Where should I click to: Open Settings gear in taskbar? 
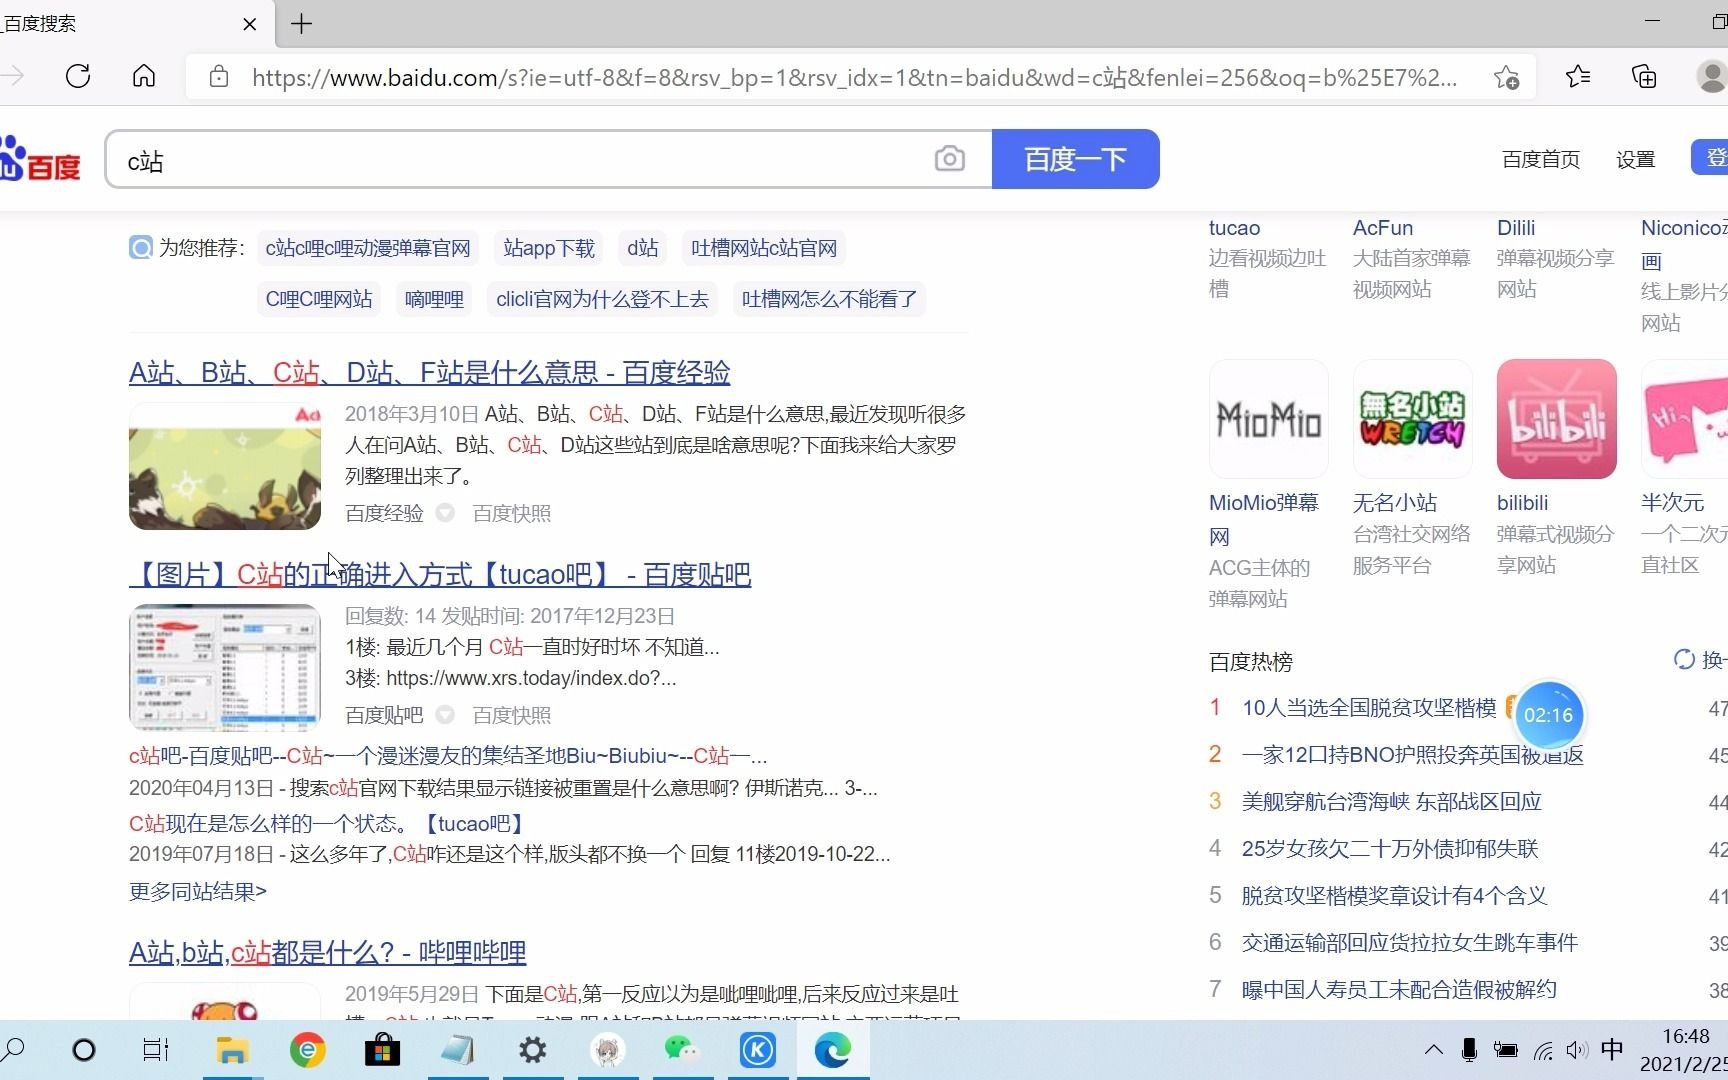pos(533,1050)
